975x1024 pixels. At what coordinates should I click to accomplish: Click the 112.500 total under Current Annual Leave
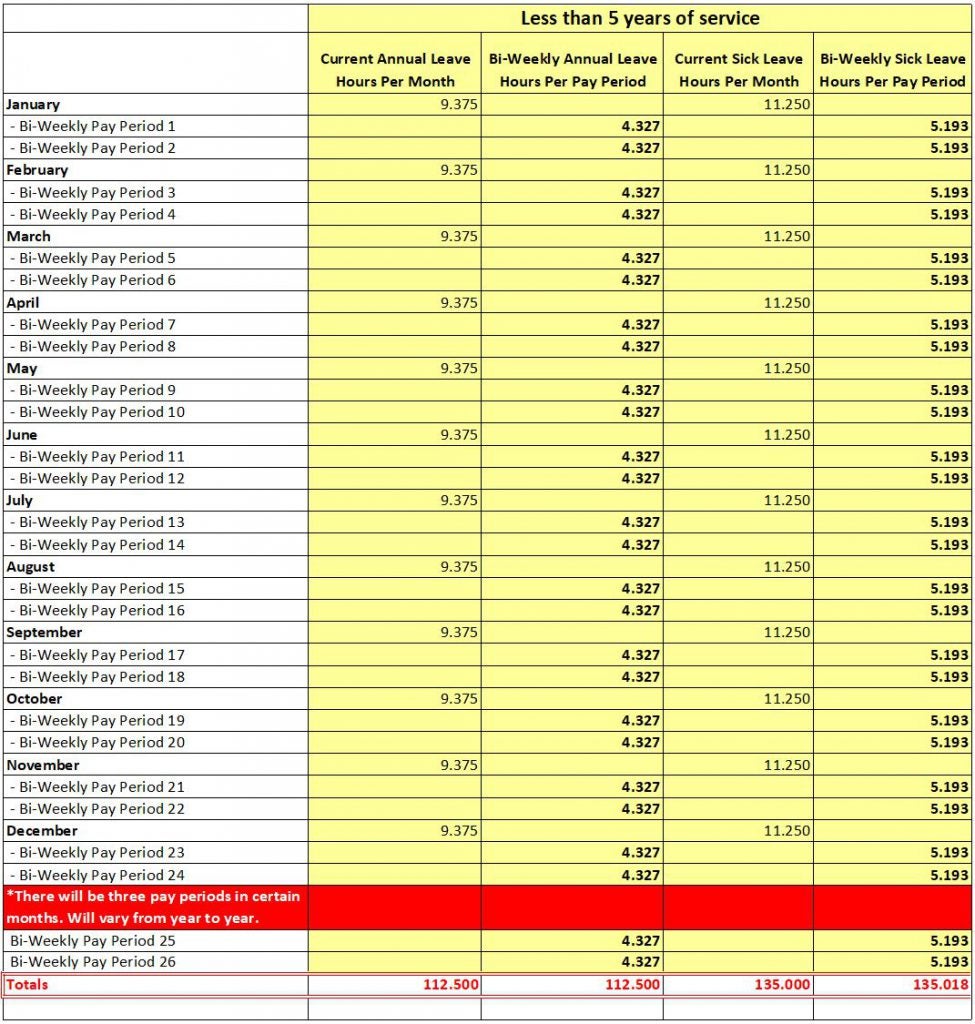(451, 985)
